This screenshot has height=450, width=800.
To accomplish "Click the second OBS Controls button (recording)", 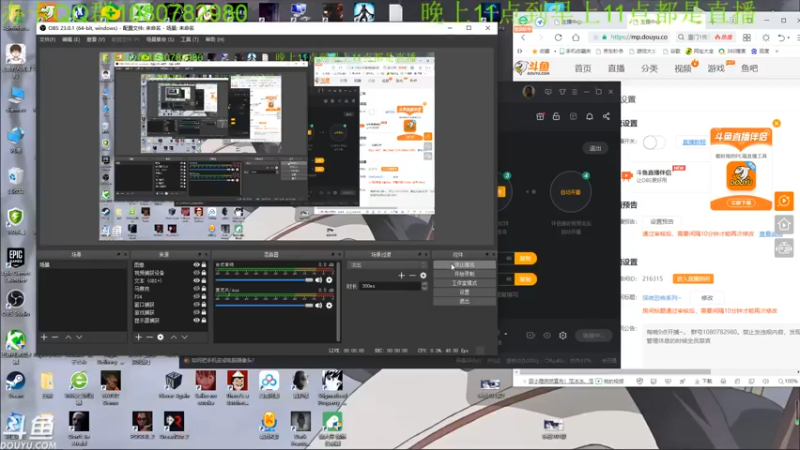I will click(464, 274).
